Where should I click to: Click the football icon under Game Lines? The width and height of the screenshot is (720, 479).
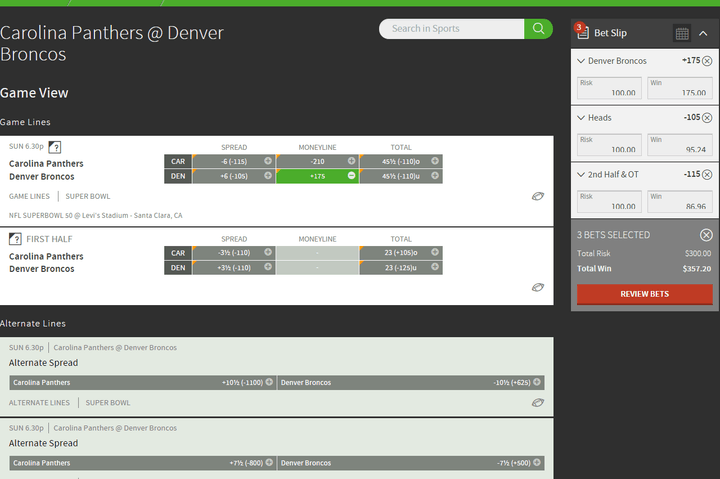(x=538, y=196)
